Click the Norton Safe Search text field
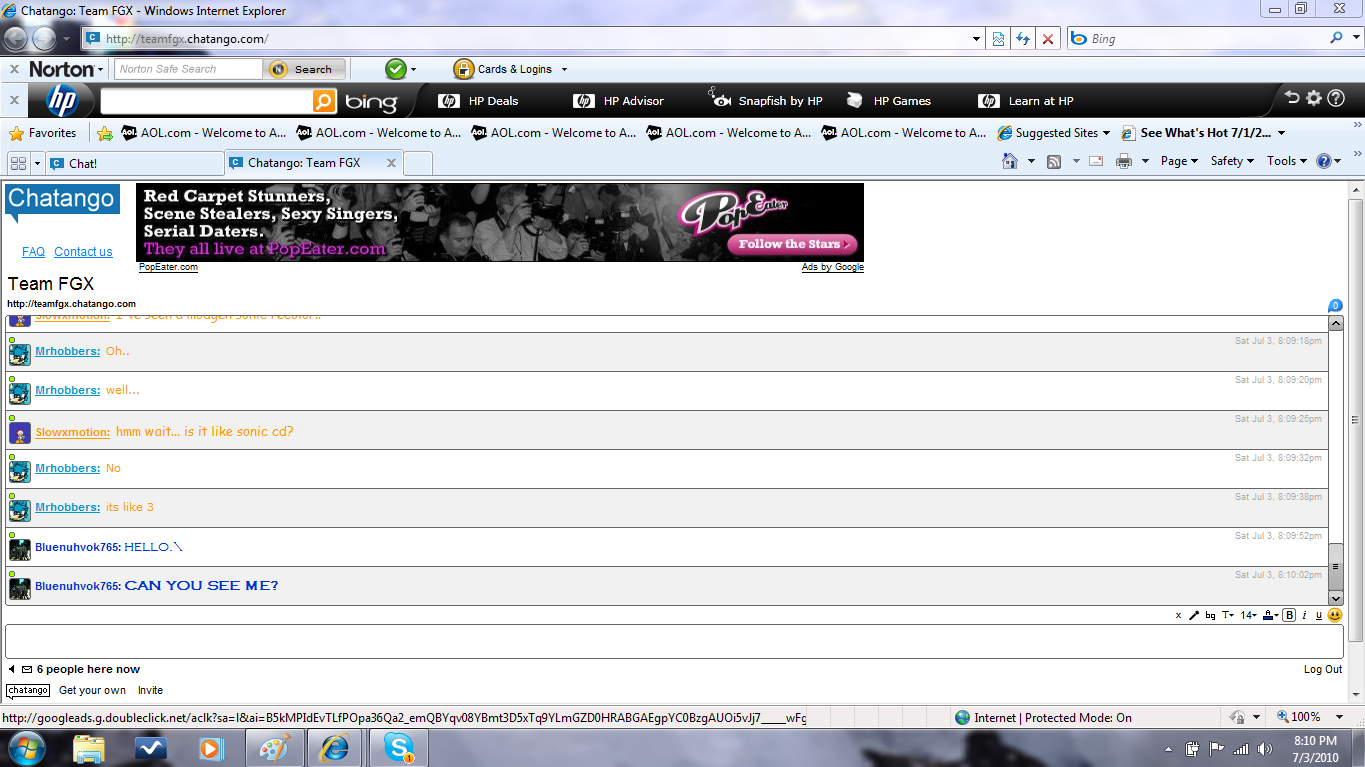1365x767 pixels. point(189,69)
